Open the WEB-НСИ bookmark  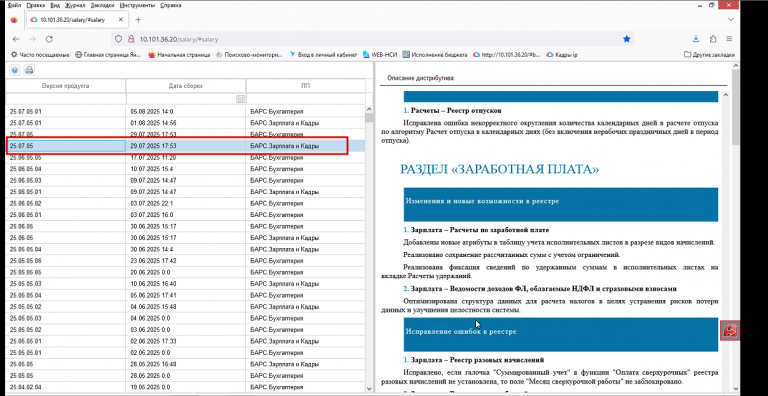coord(380,55)
